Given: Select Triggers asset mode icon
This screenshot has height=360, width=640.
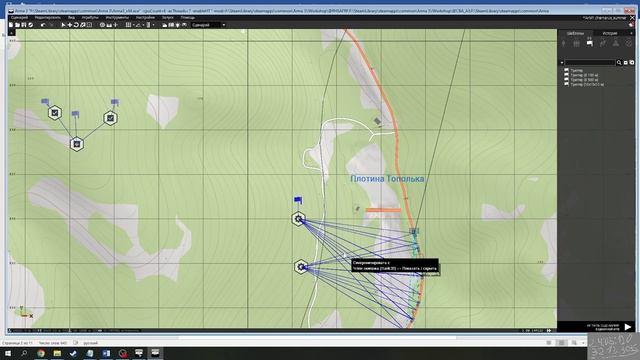Looking at the screenshot, I should click(589, 43).
